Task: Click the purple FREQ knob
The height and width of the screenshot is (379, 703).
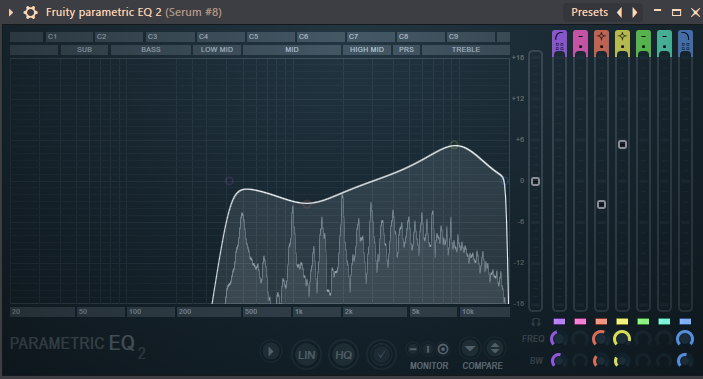Action: click(559, 339)
